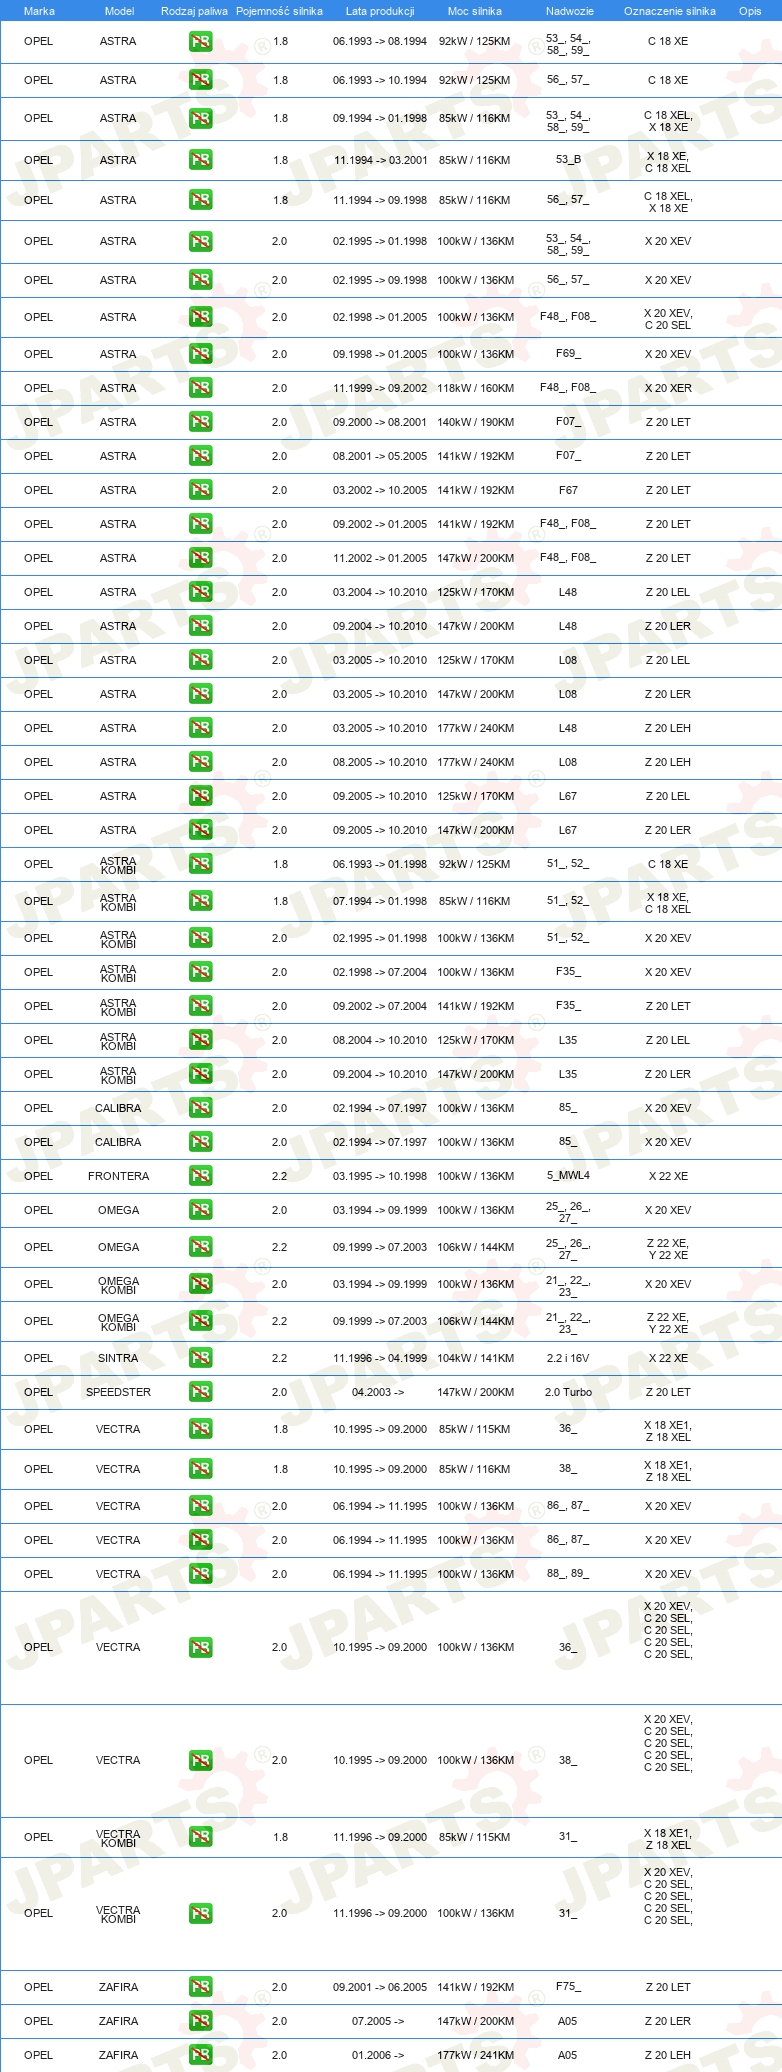Viewport: 782px width, 2072px height.
Task: Click the power cell '177kW / 241KM'
Action: [476, 2055]
